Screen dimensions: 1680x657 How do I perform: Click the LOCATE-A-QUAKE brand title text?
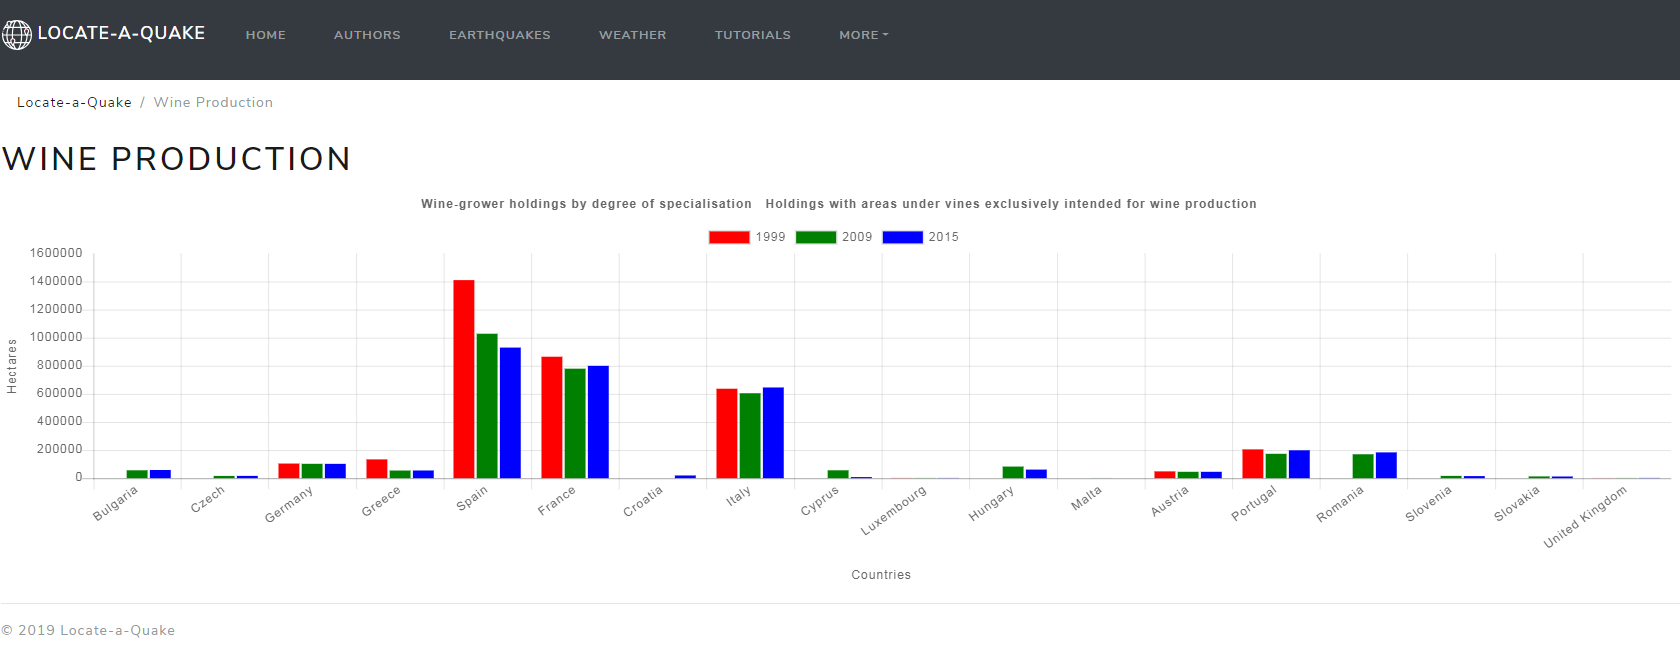pos(121,33)
